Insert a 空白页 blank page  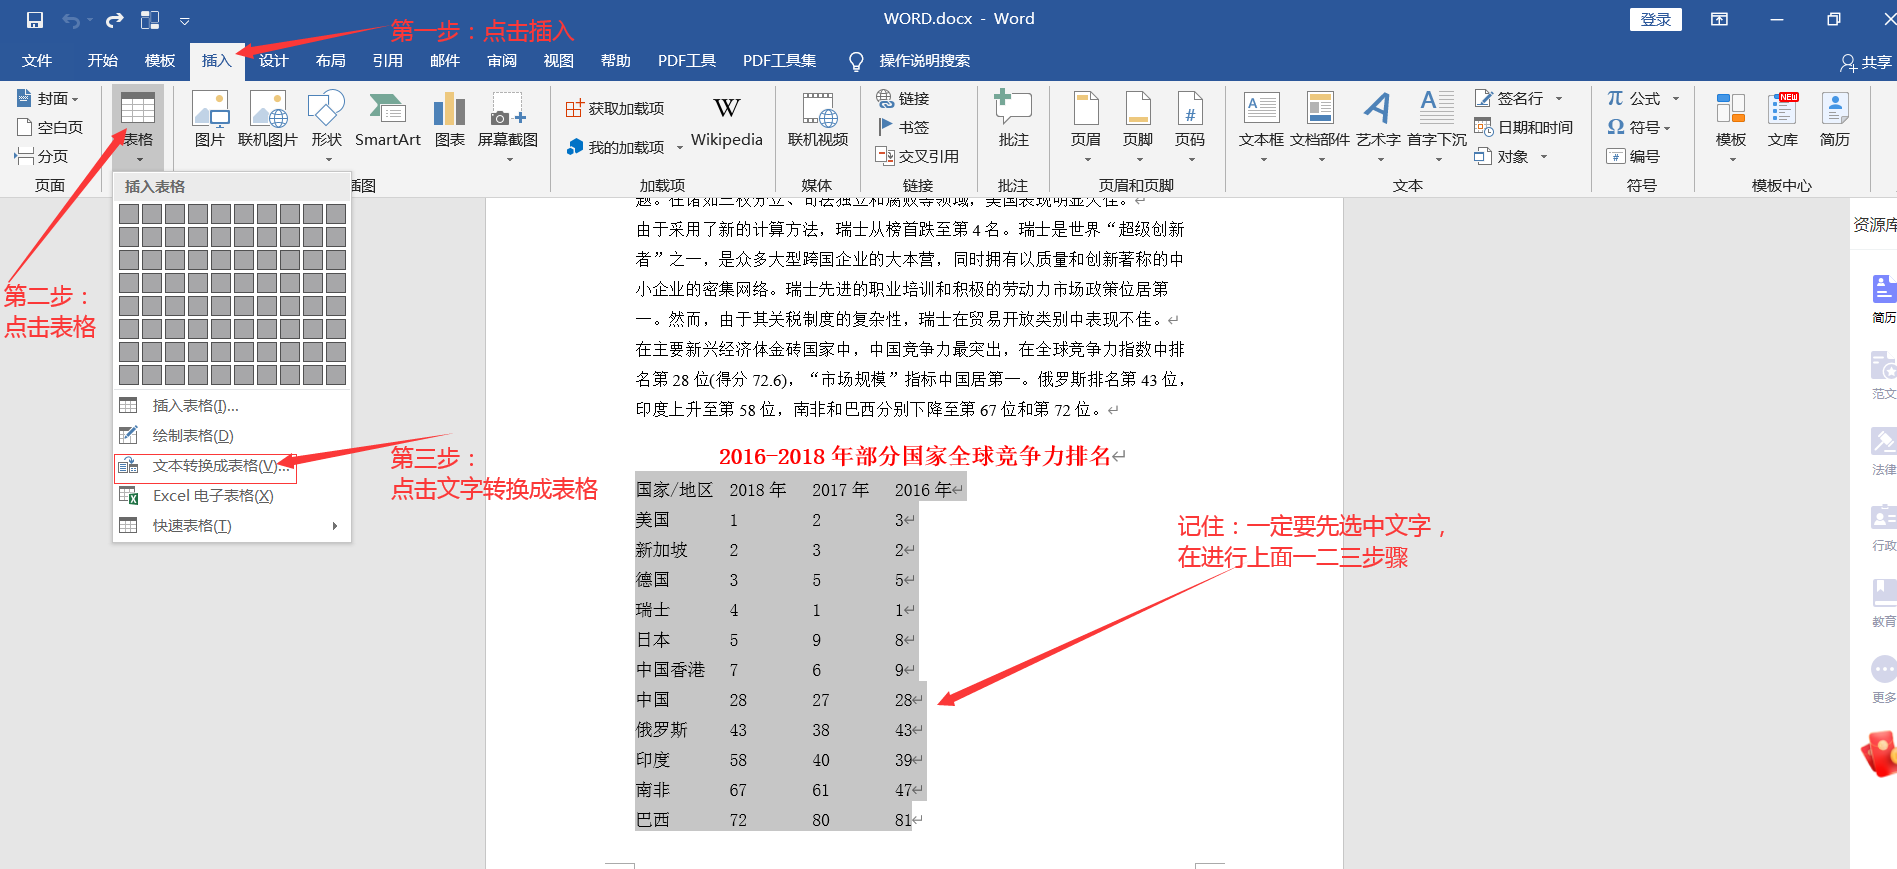(x=50, y=127)
